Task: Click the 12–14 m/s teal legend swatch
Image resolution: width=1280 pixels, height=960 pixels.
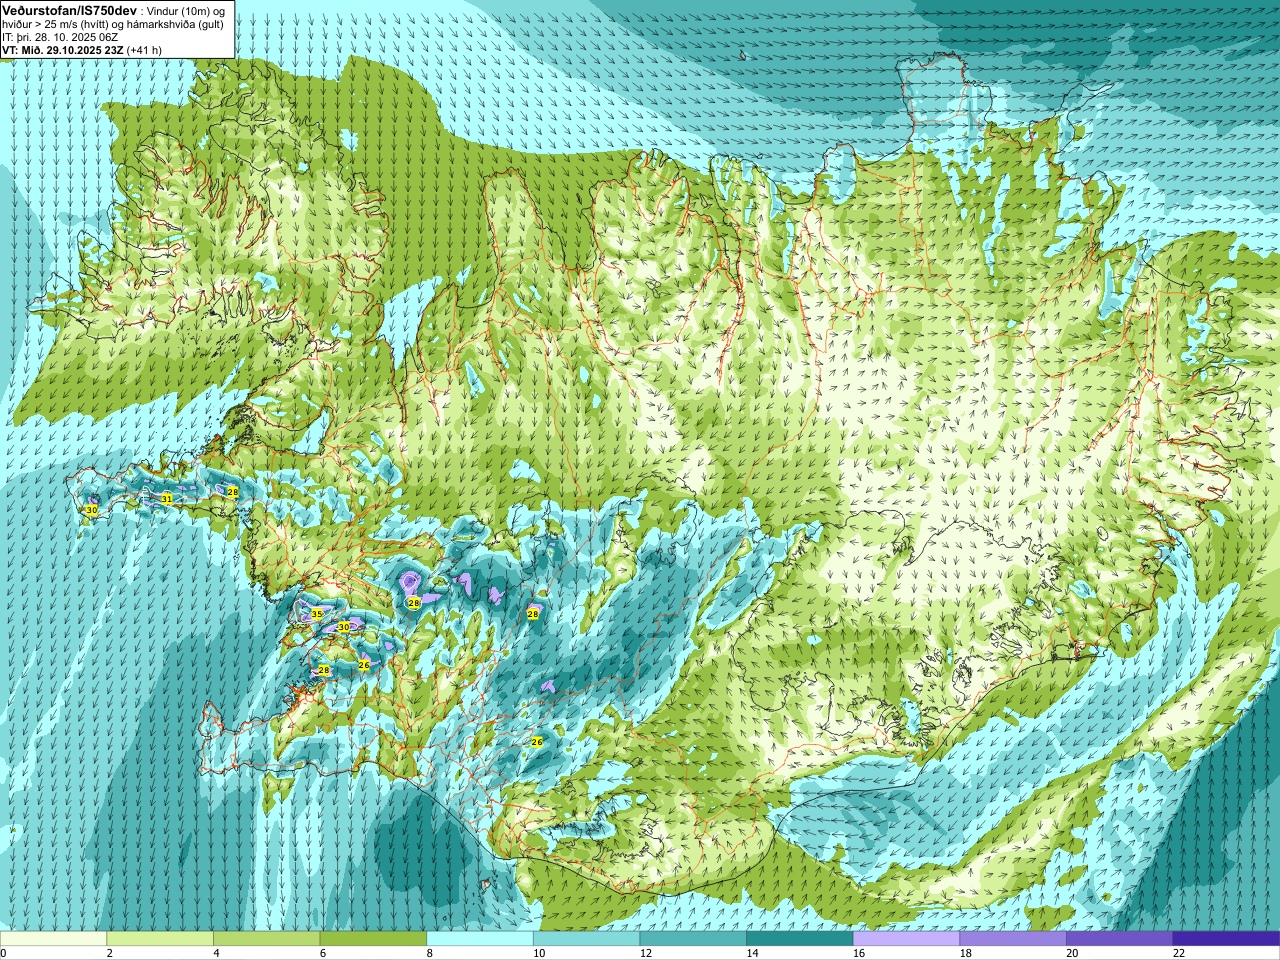Action: click(x=693, y=939)
